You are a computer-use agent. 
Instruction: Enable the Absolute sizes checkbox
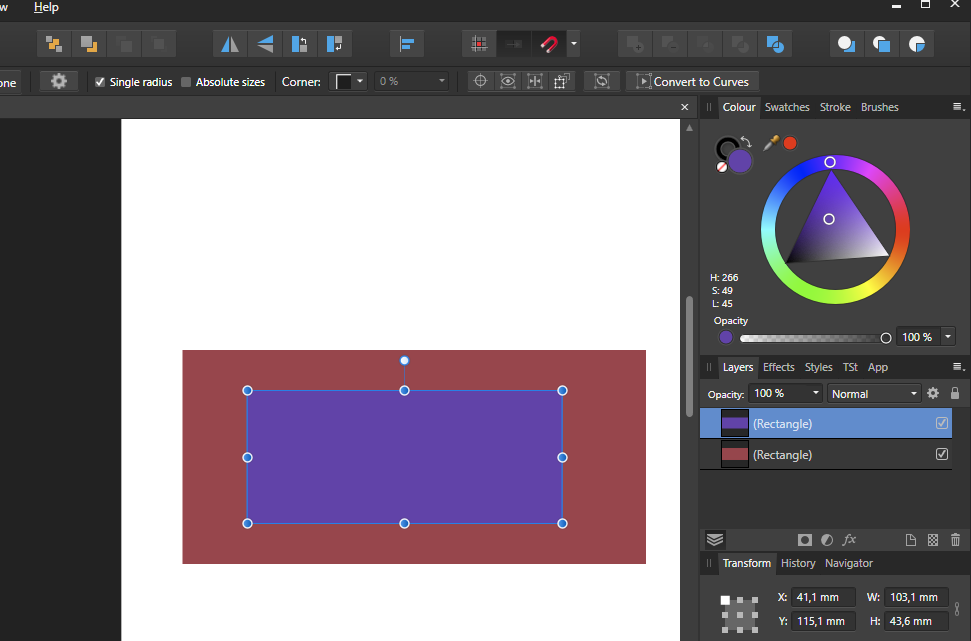(x=186, y=82)
